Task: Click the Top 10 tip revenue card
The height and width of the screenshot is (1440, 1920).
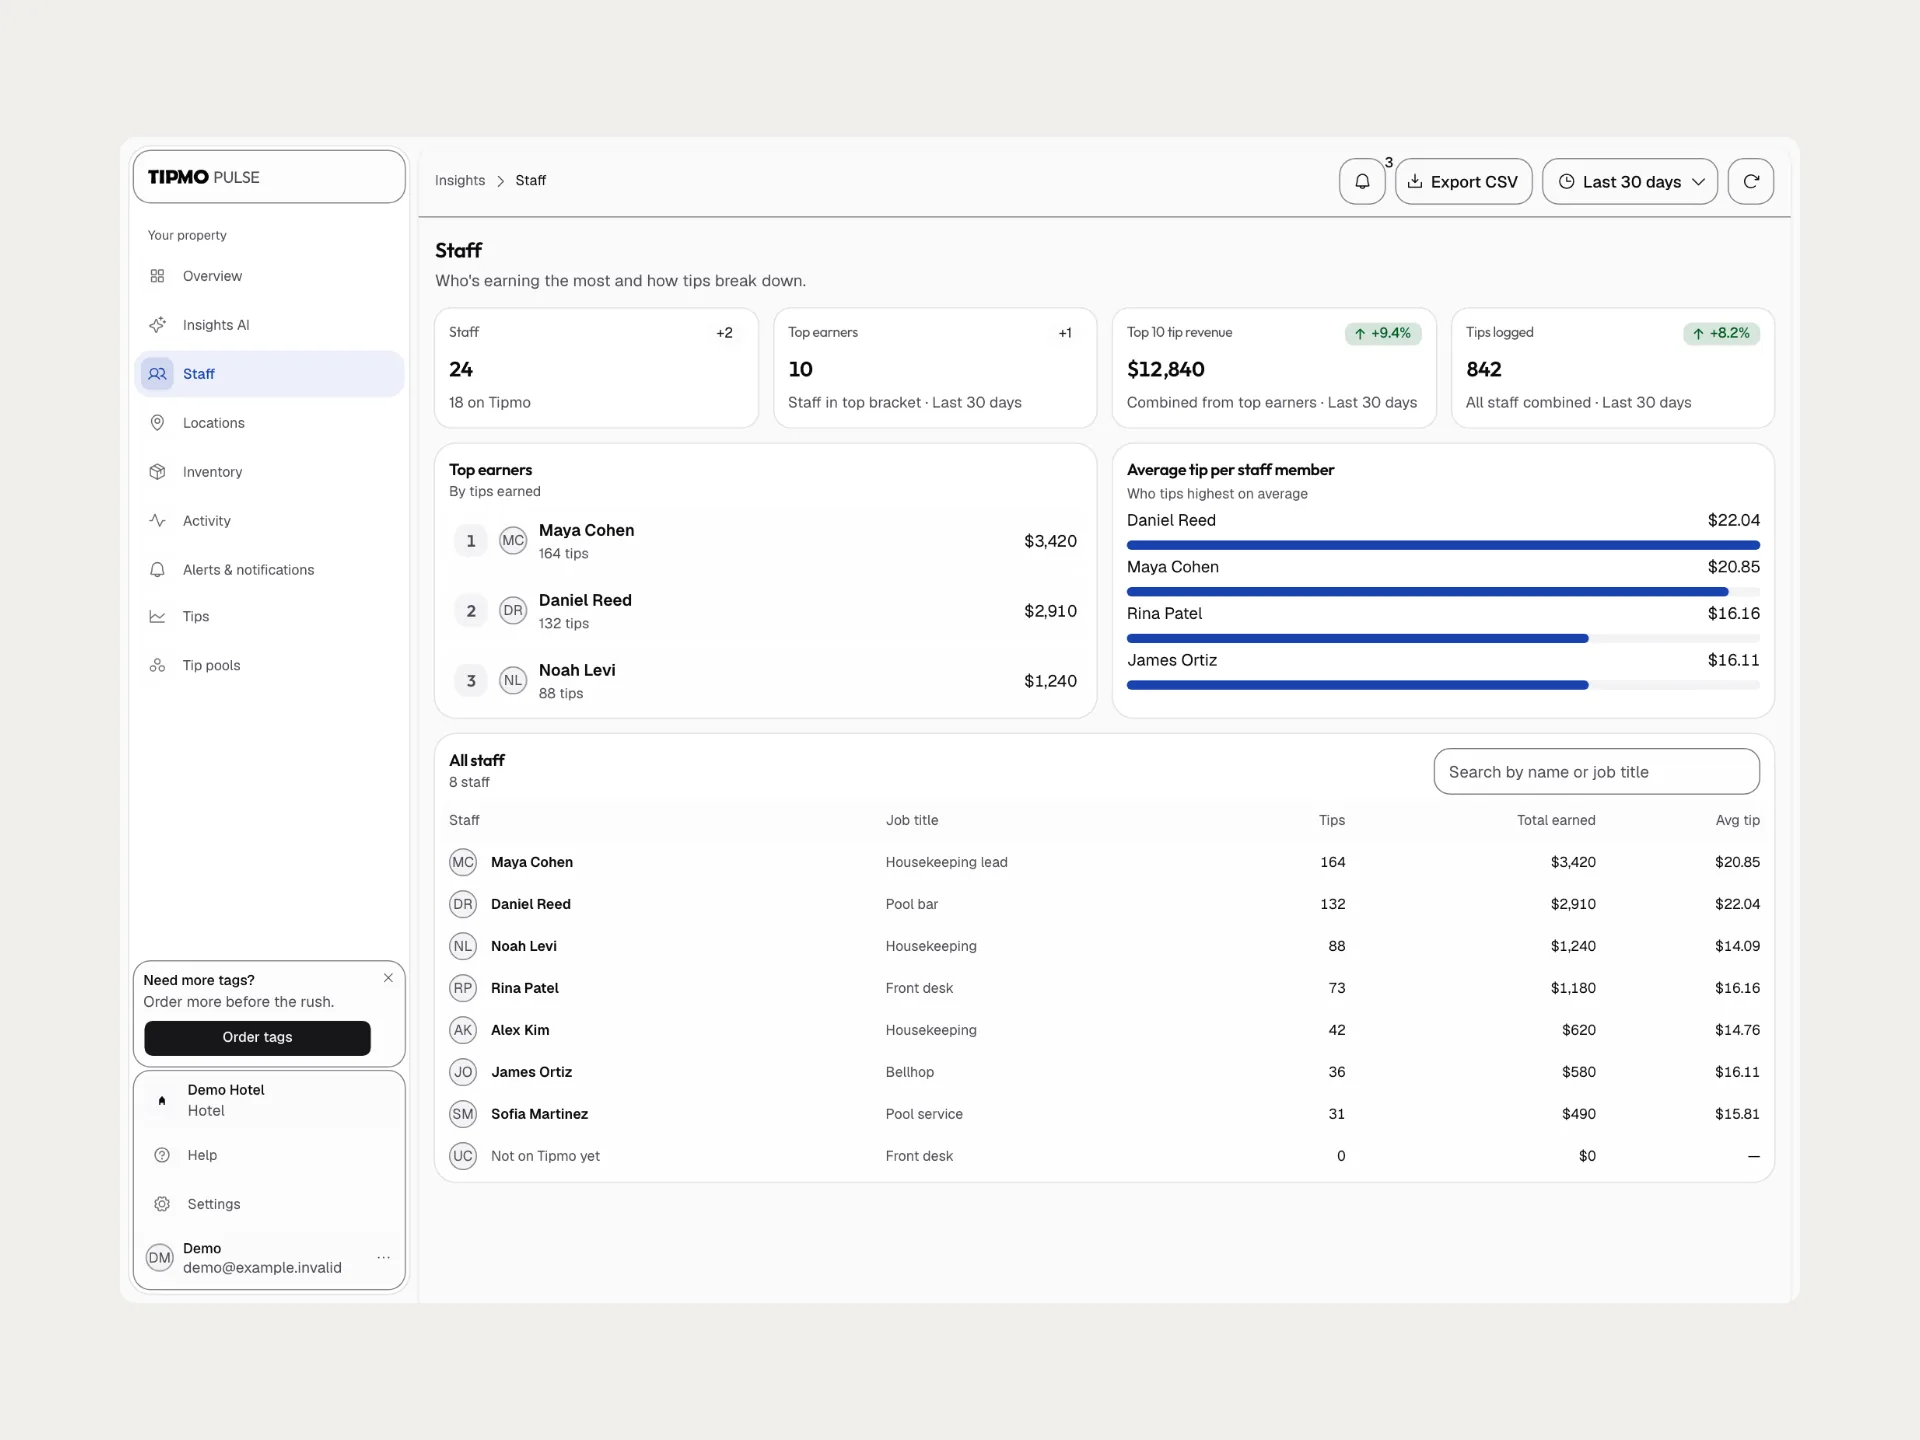Action: point(1274,368)
